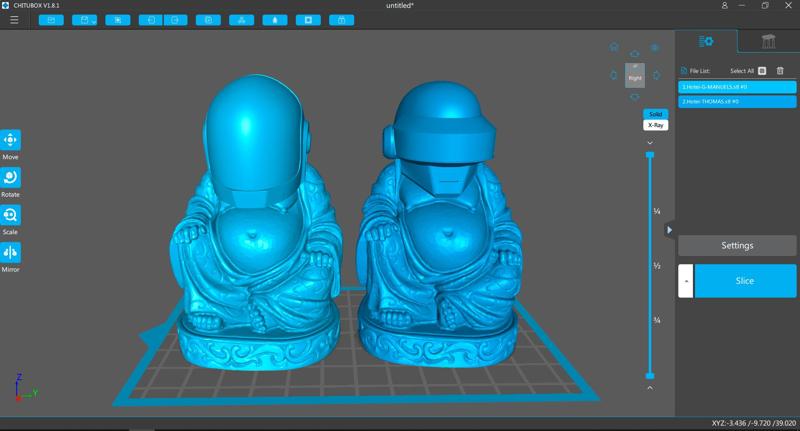Select the Mirror tool
This screenshot has height=431, width=800.
coord(10,252)
